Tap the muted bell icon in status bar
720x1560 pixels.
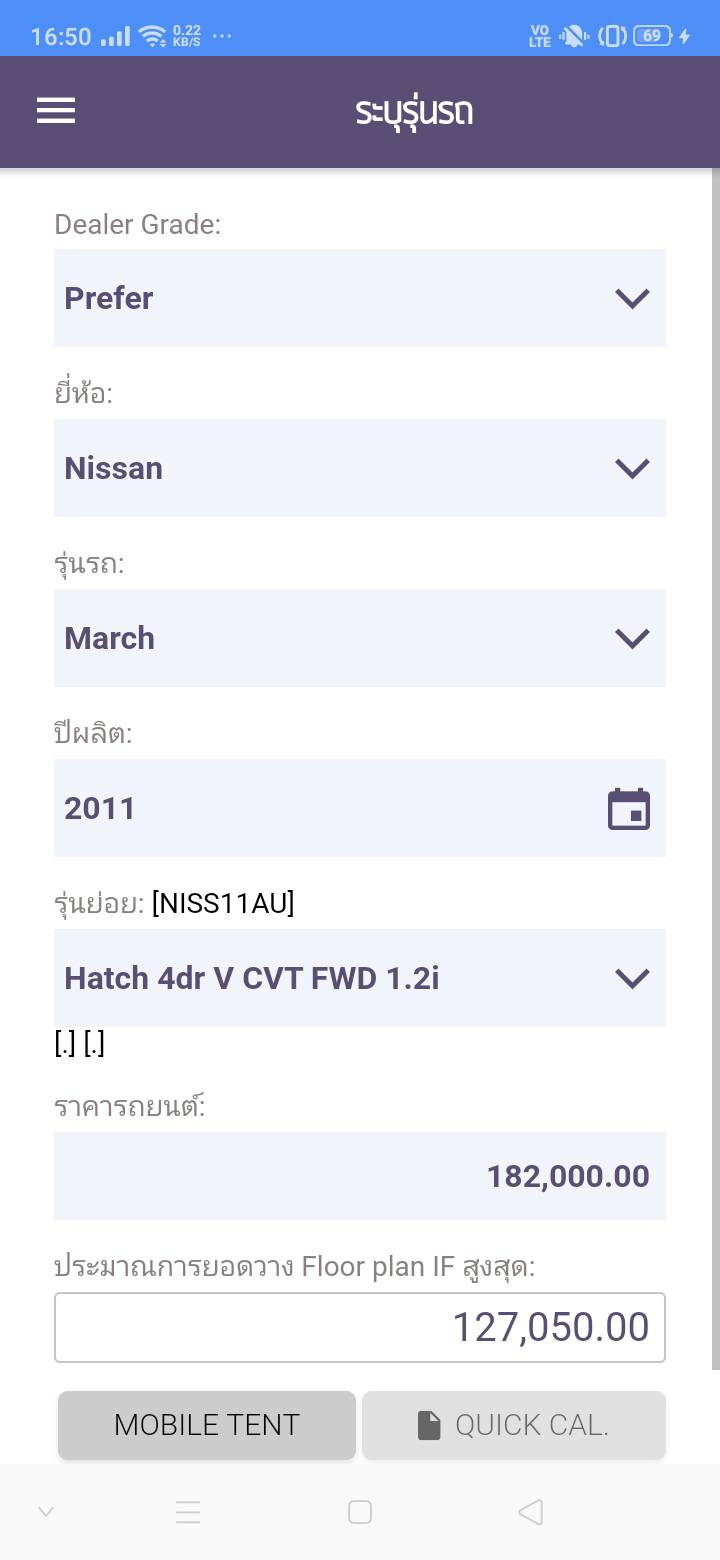pyautogui.click(x=574, y=37)
